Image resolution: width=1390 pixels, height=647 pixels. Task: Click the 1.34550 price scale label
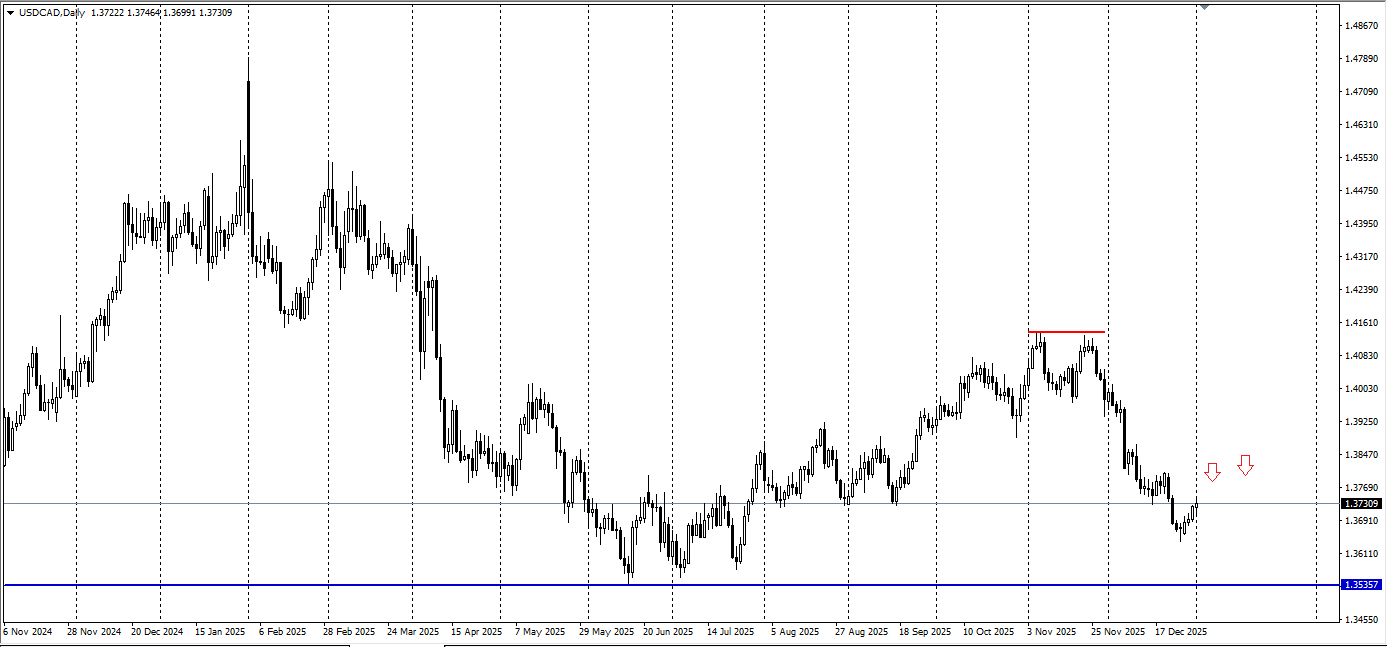[1361, 620]
